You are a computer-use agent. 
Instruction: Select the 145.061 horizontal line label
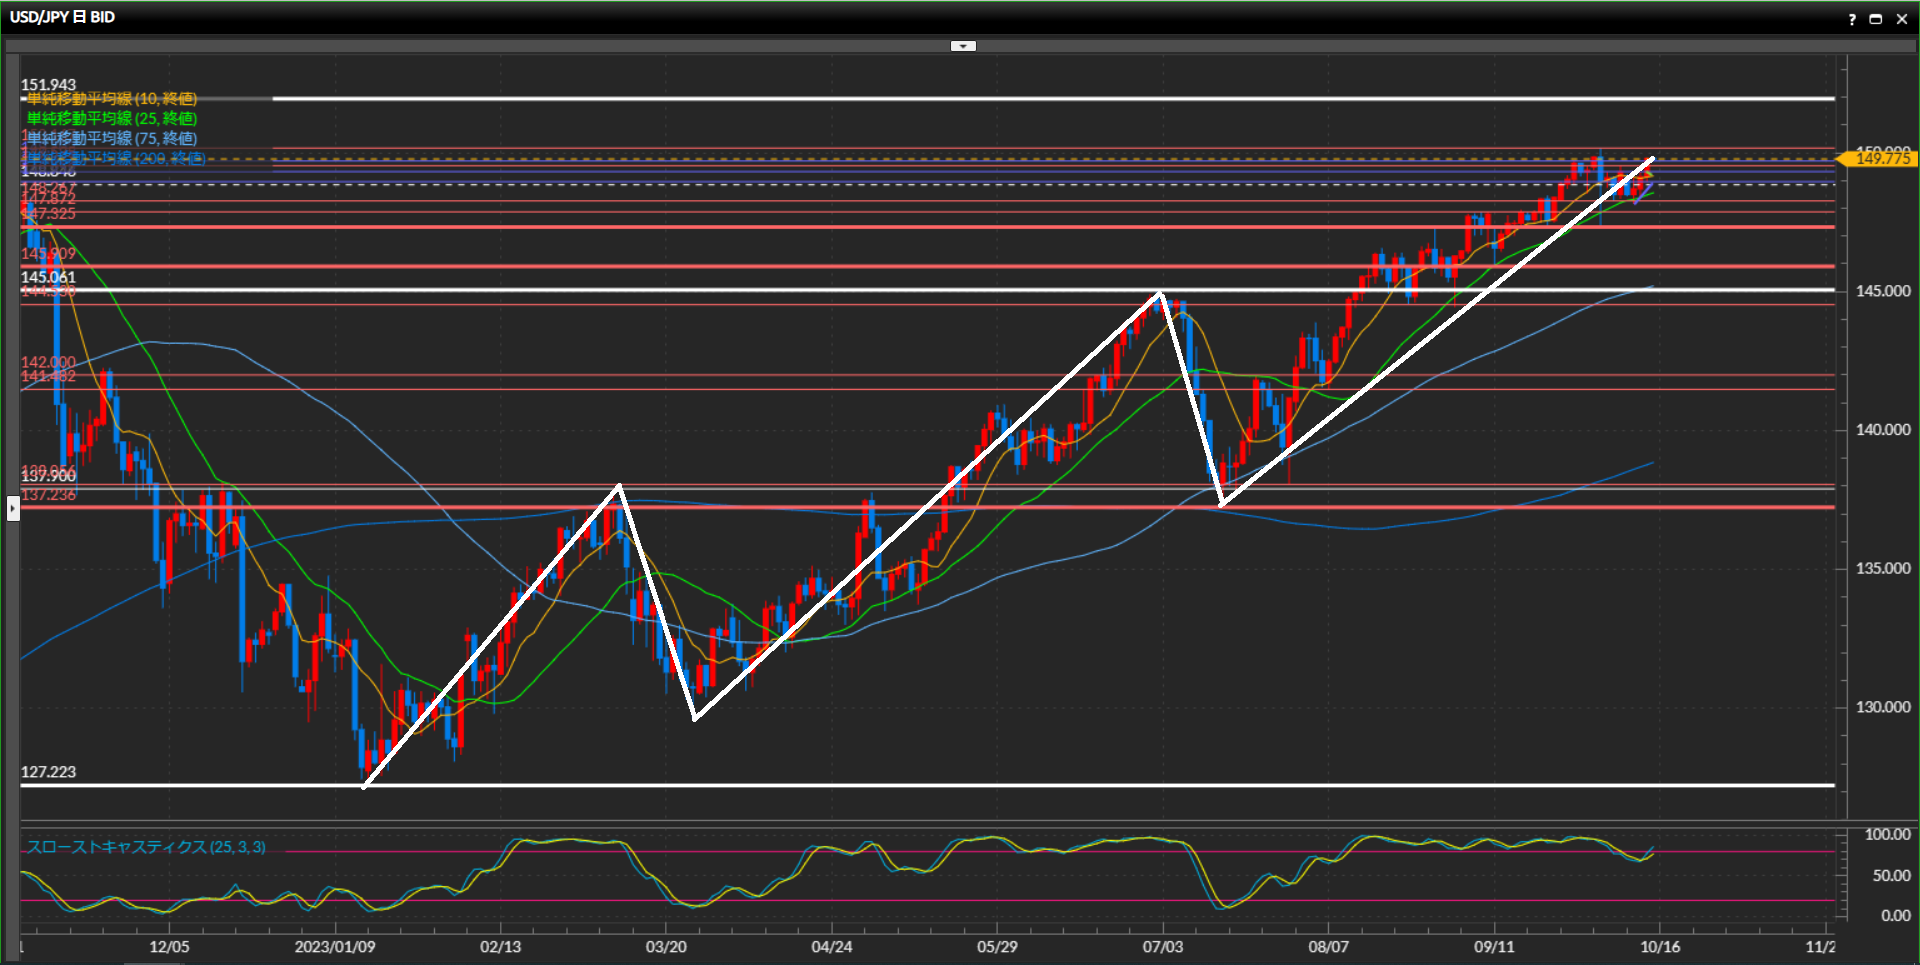[48, 277]
